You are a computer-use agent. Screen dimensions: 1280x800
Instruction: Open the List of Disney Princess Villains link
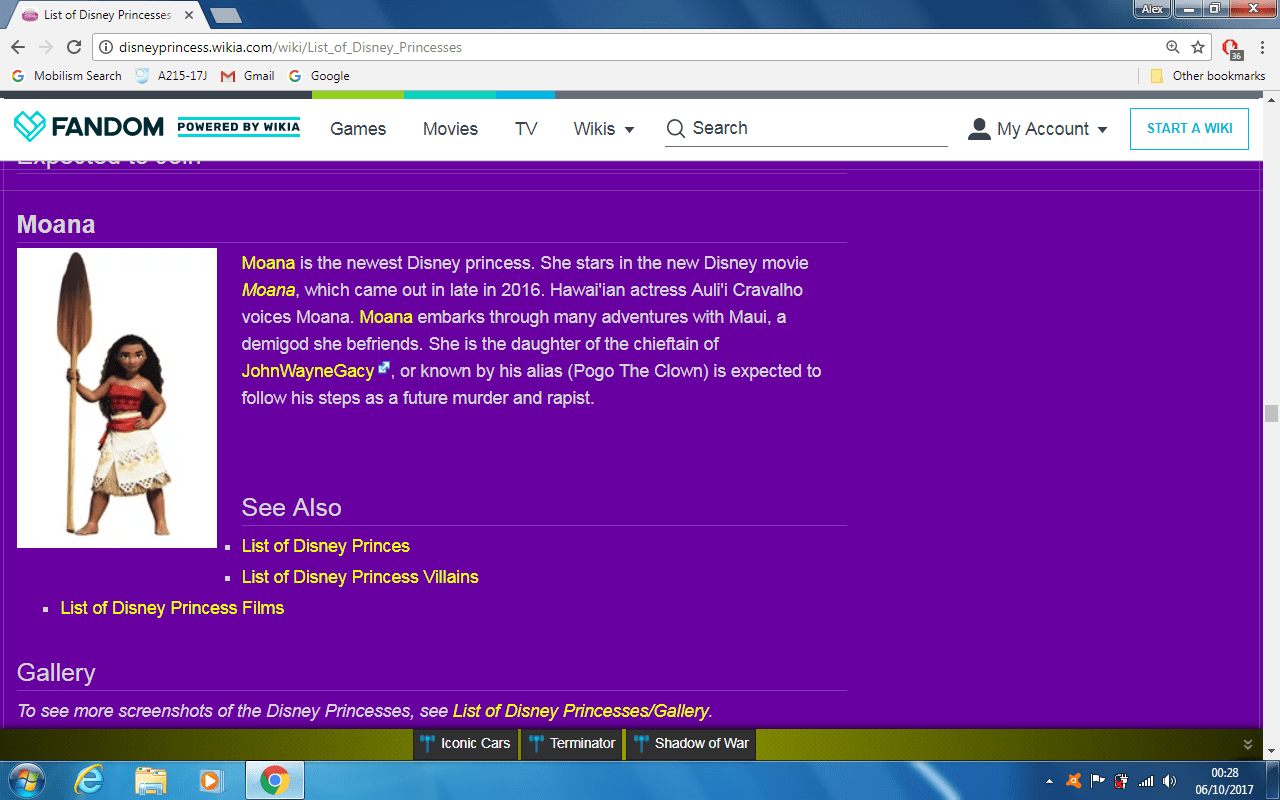[x=360, y=577]
